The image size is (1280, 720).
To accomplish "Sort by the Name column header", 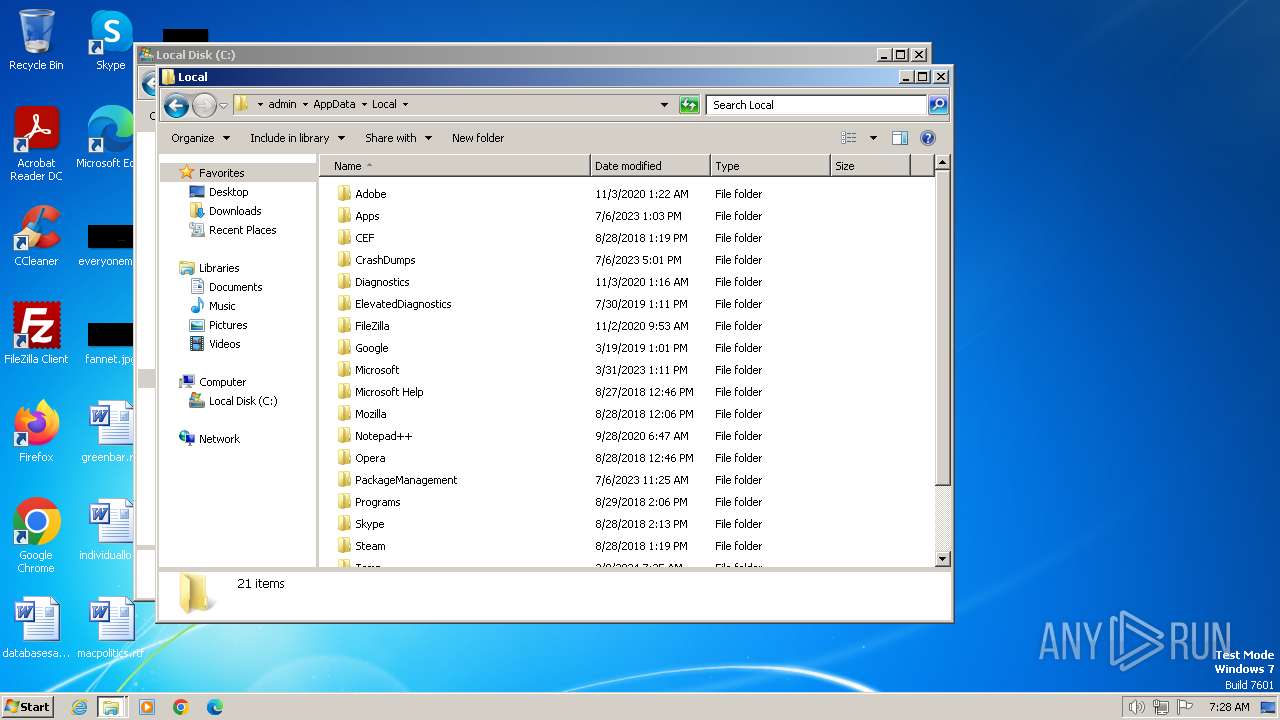I will (x=455, y=166).
